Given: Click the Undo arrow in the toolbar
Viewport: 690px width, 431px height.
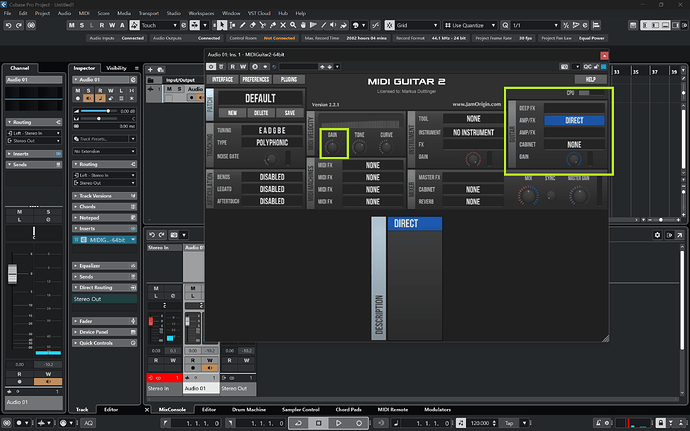Looking at the screenshot, I should (x=8, y=26).
